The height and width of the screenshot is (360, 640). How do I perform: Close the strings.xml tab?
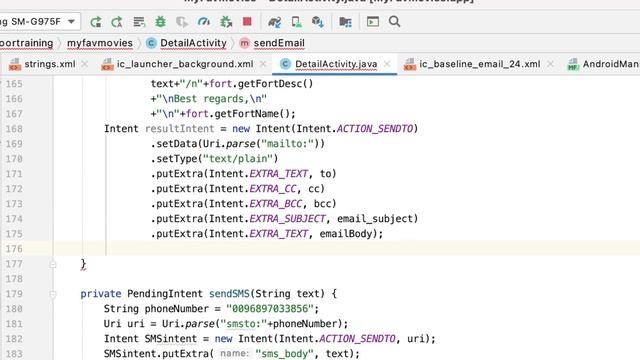(84, 64)
